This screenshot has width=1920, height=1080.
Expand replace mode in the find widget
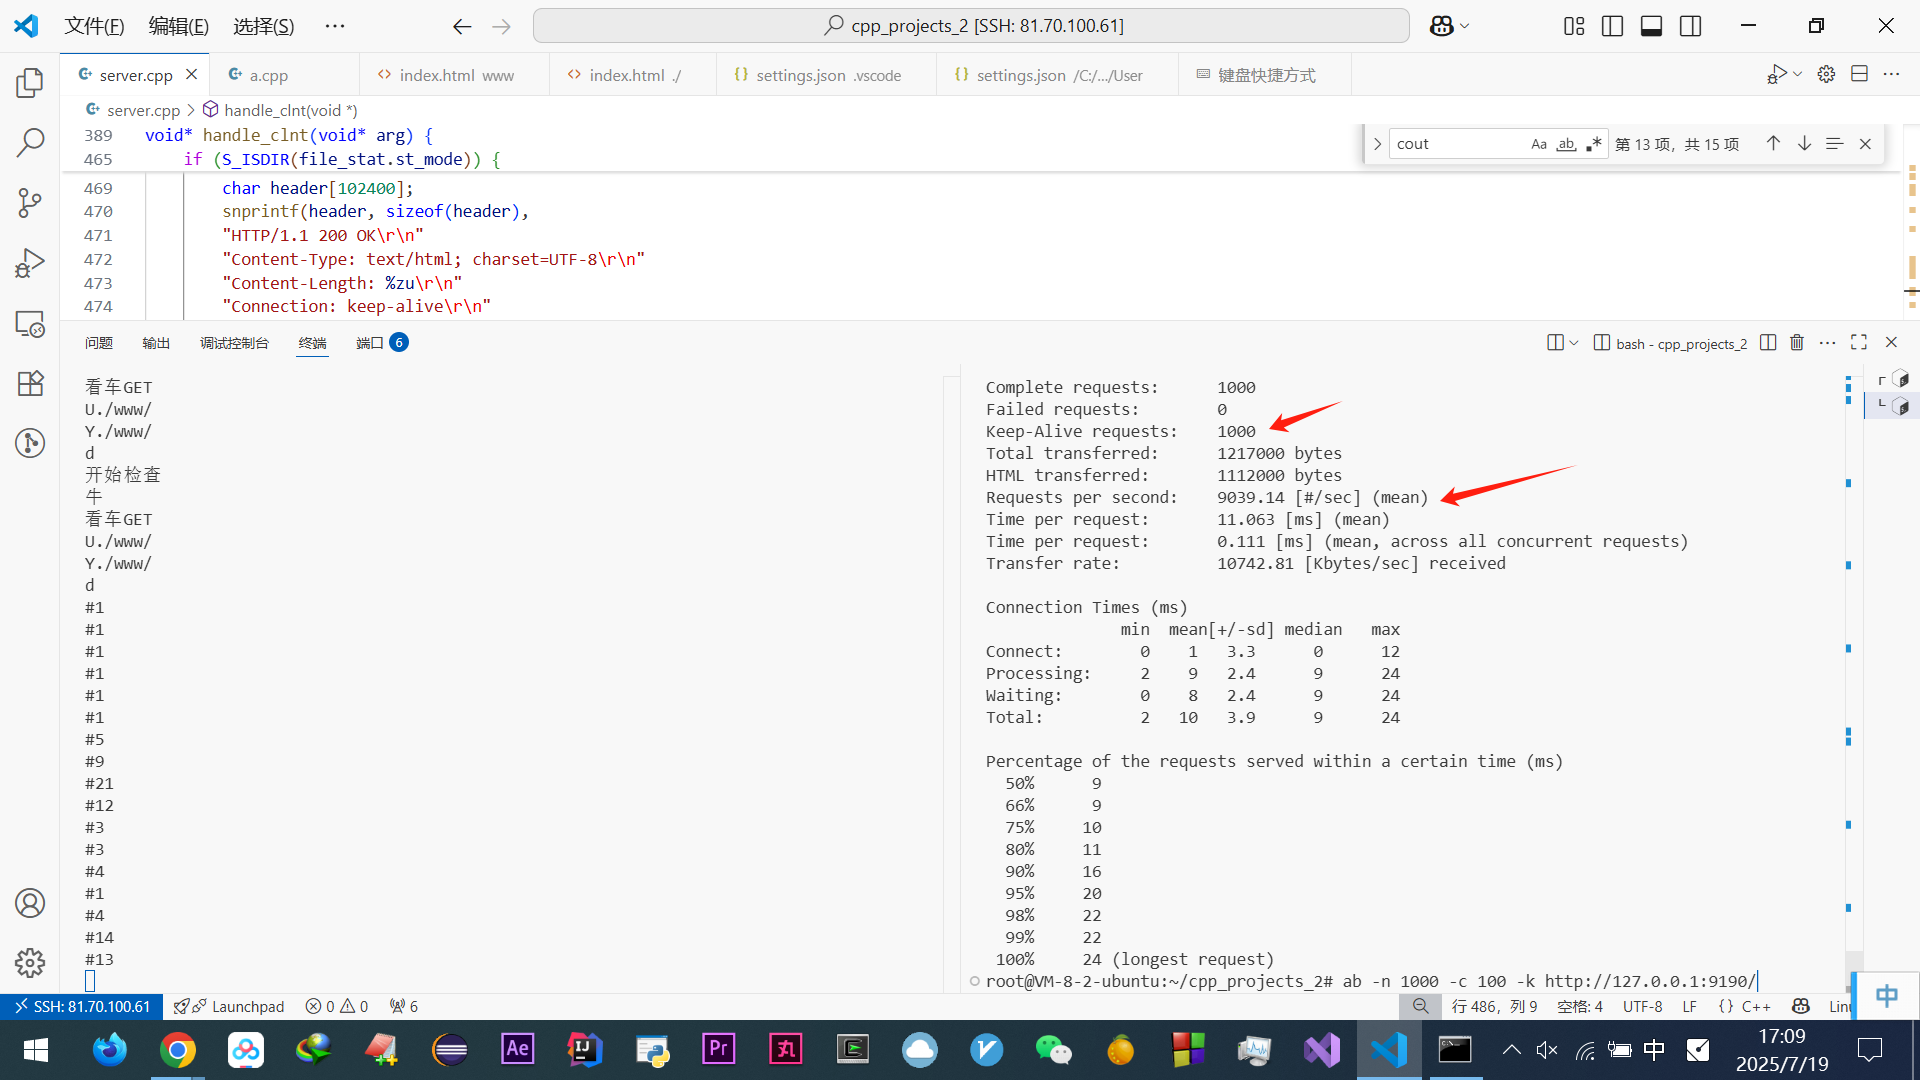[1377, 144]
